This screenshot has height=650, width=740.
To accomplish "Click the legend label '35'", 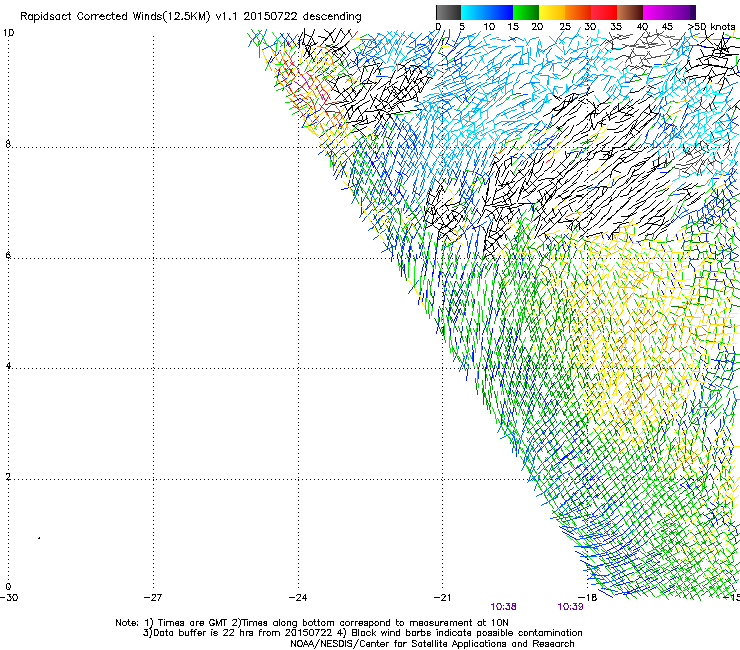I will [616, 27].
